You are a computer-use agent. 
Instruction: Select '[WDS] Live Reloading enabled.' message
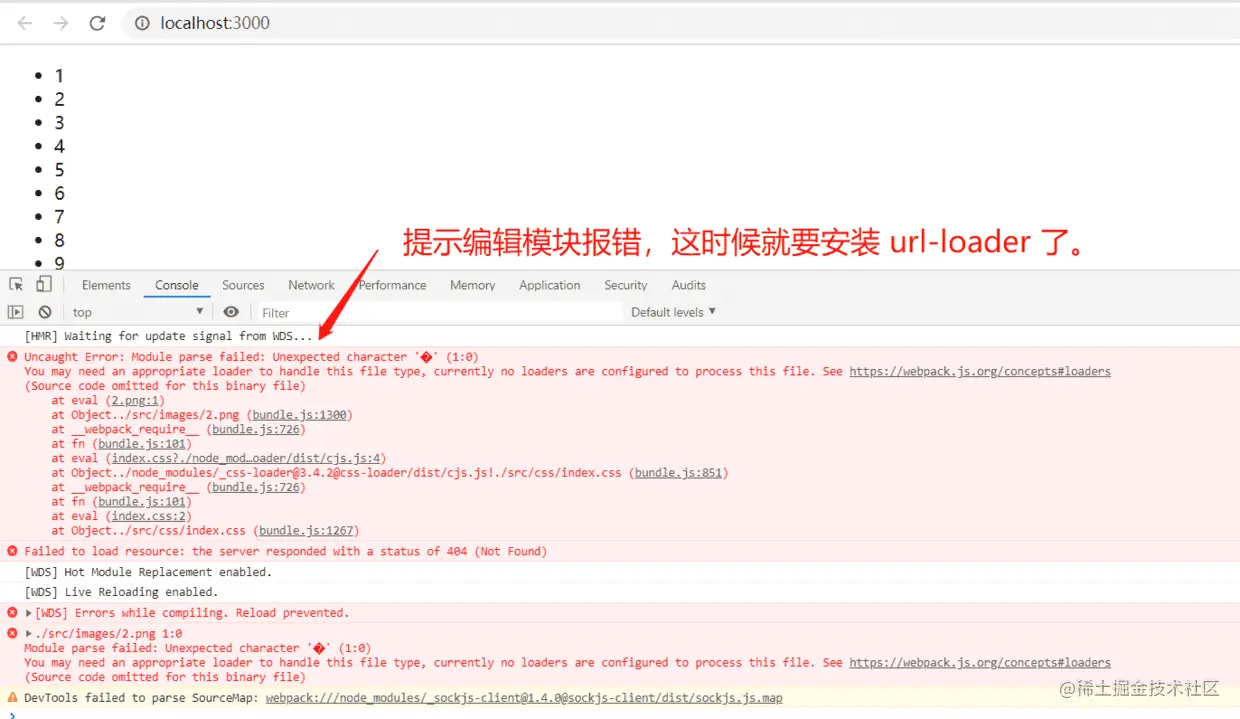pyautogui.click(x=121, y=592)
